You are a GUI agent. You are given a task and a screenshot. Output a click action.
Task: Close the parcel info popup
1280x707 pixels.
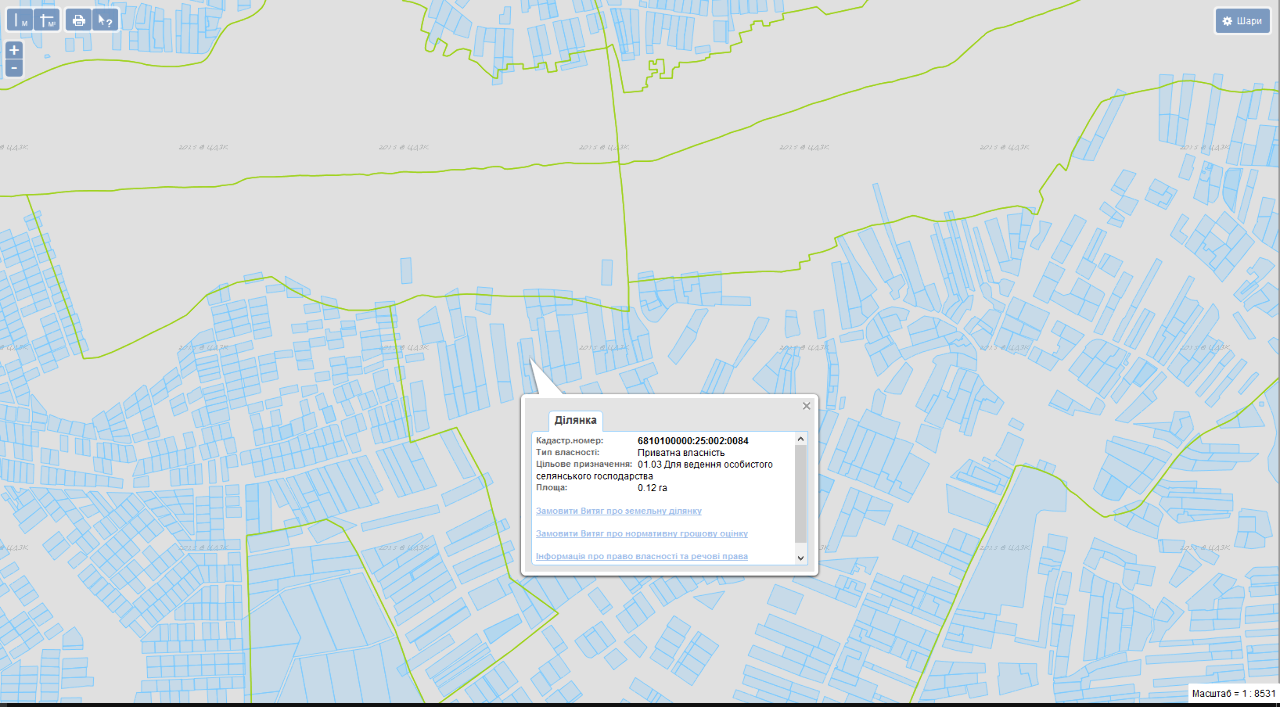pyautogui.click(x=806, y=406)
